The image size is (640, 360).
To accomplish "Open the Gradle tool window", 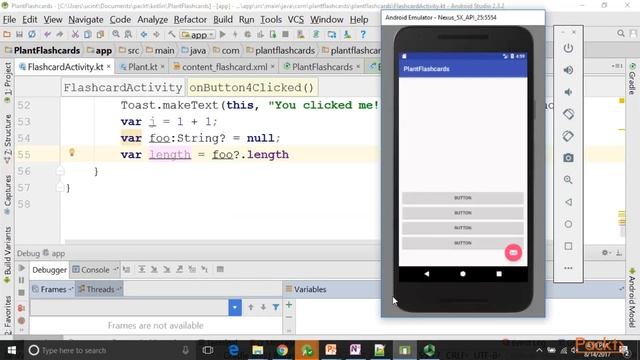I will point(632,79).
